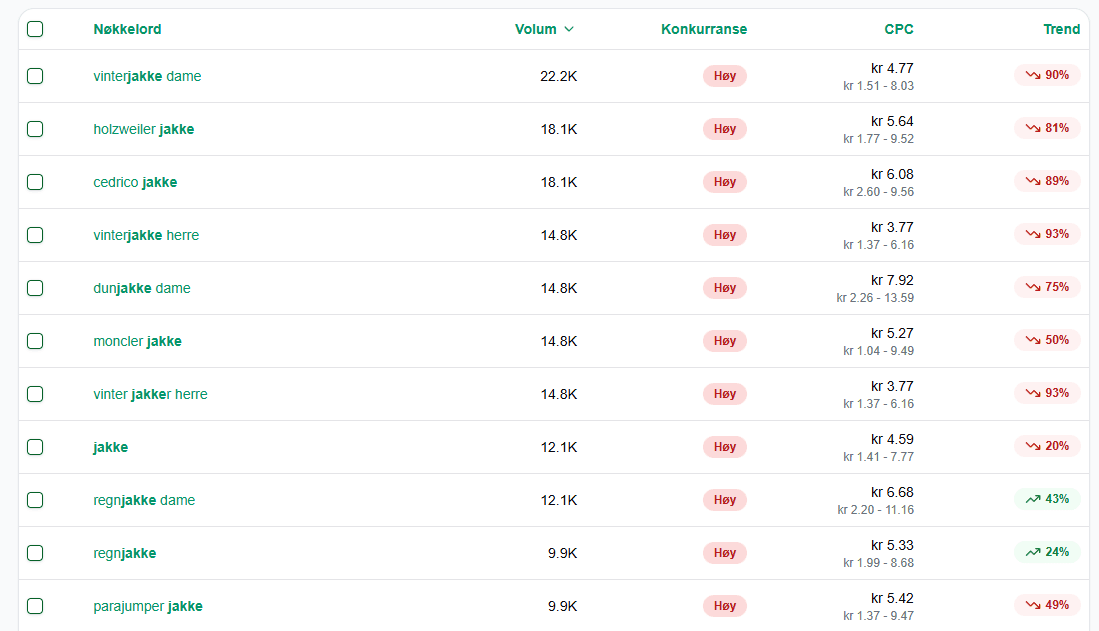This screenshot has width=1099, height=631.
Task: Open the holzweiler jakke keyword link
Action: (x=144, y=129)
